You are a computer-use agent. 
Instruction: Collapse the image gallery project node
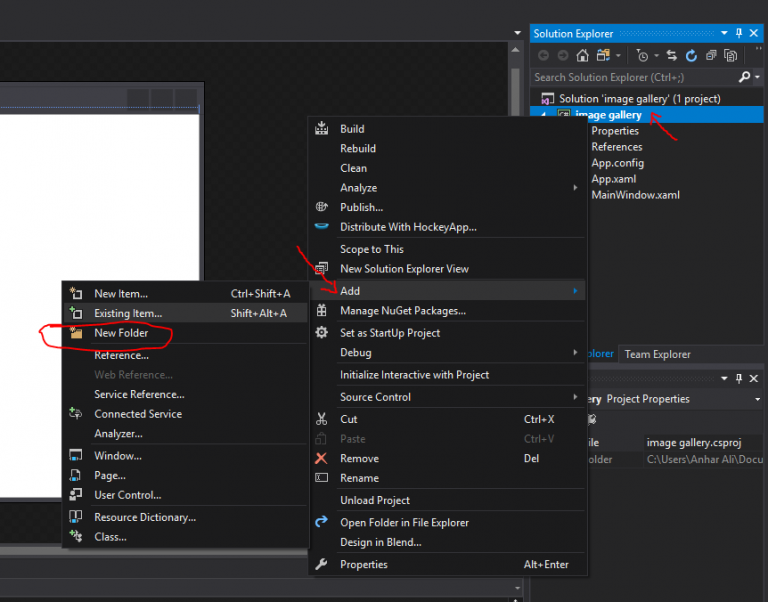543,115
